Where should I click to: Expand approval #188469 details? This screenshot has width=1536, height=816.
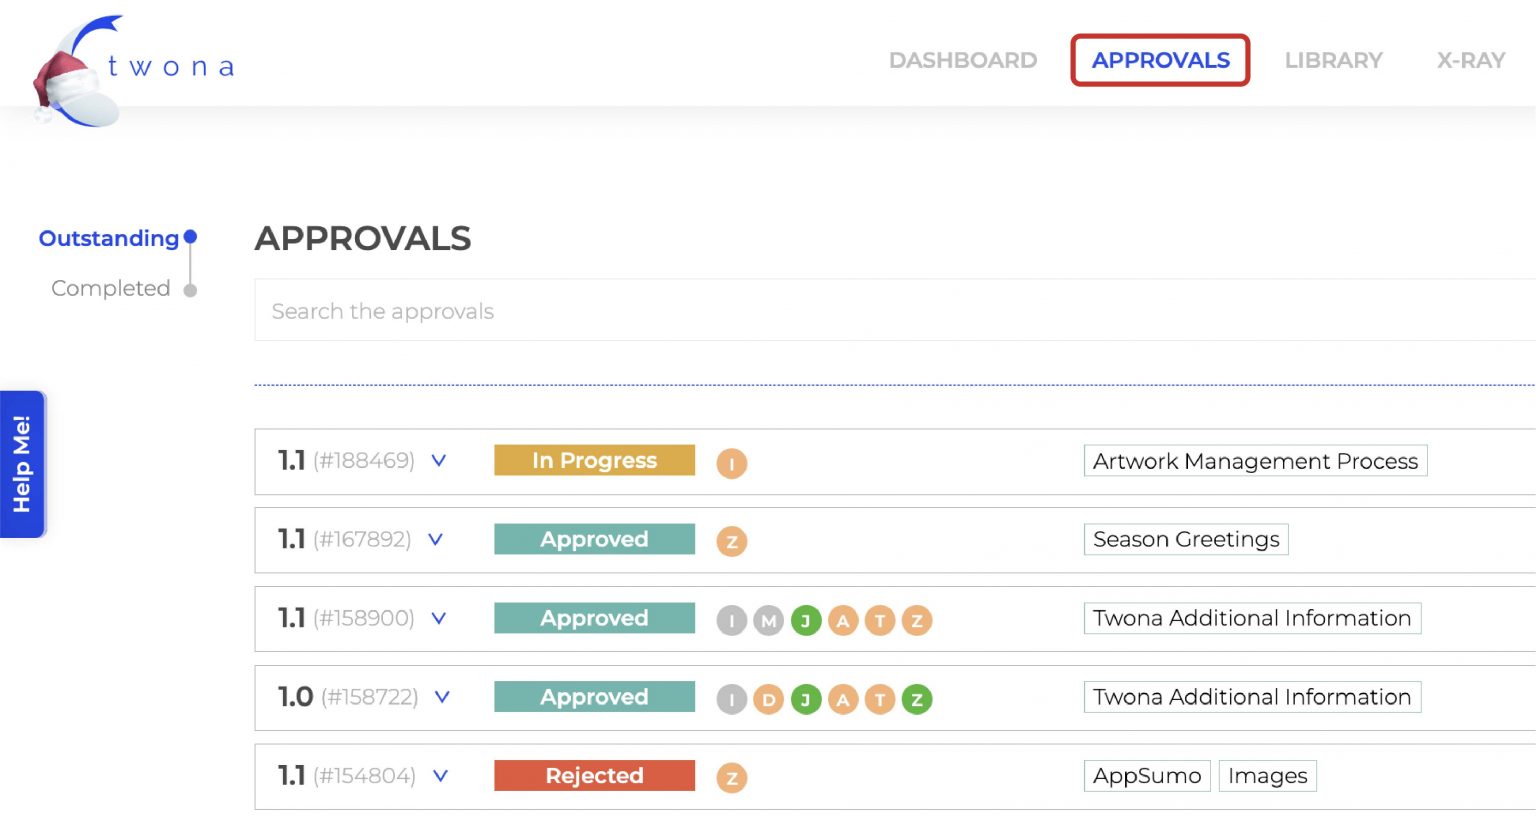point(437,461)
